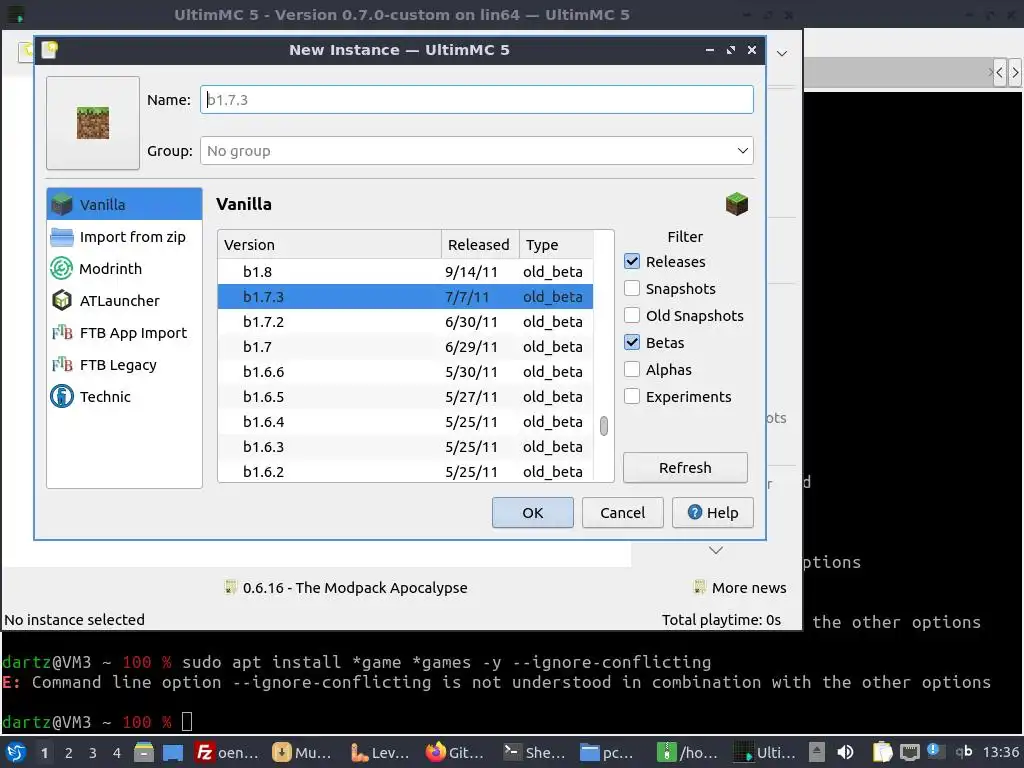1024x768 pixels.
Task: Select Vanilla in the source list
Action: click(124, 204)
